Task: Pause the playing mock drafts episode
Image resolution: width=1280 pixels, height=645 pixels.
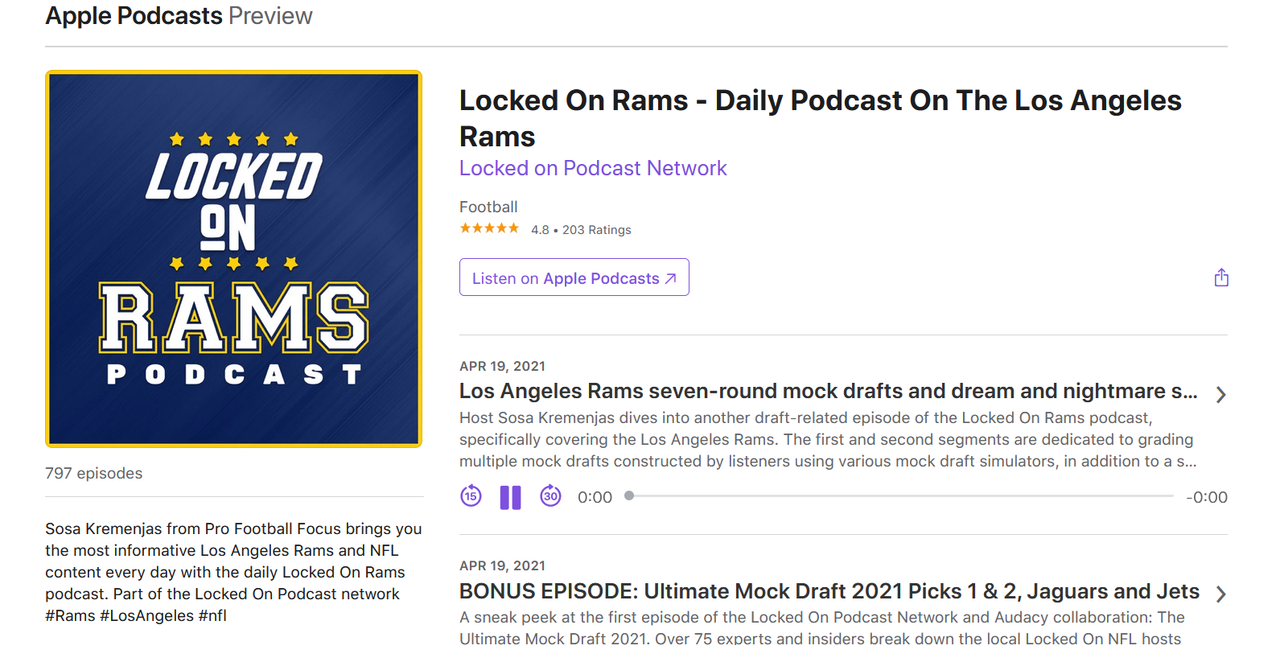Action: 511,497
